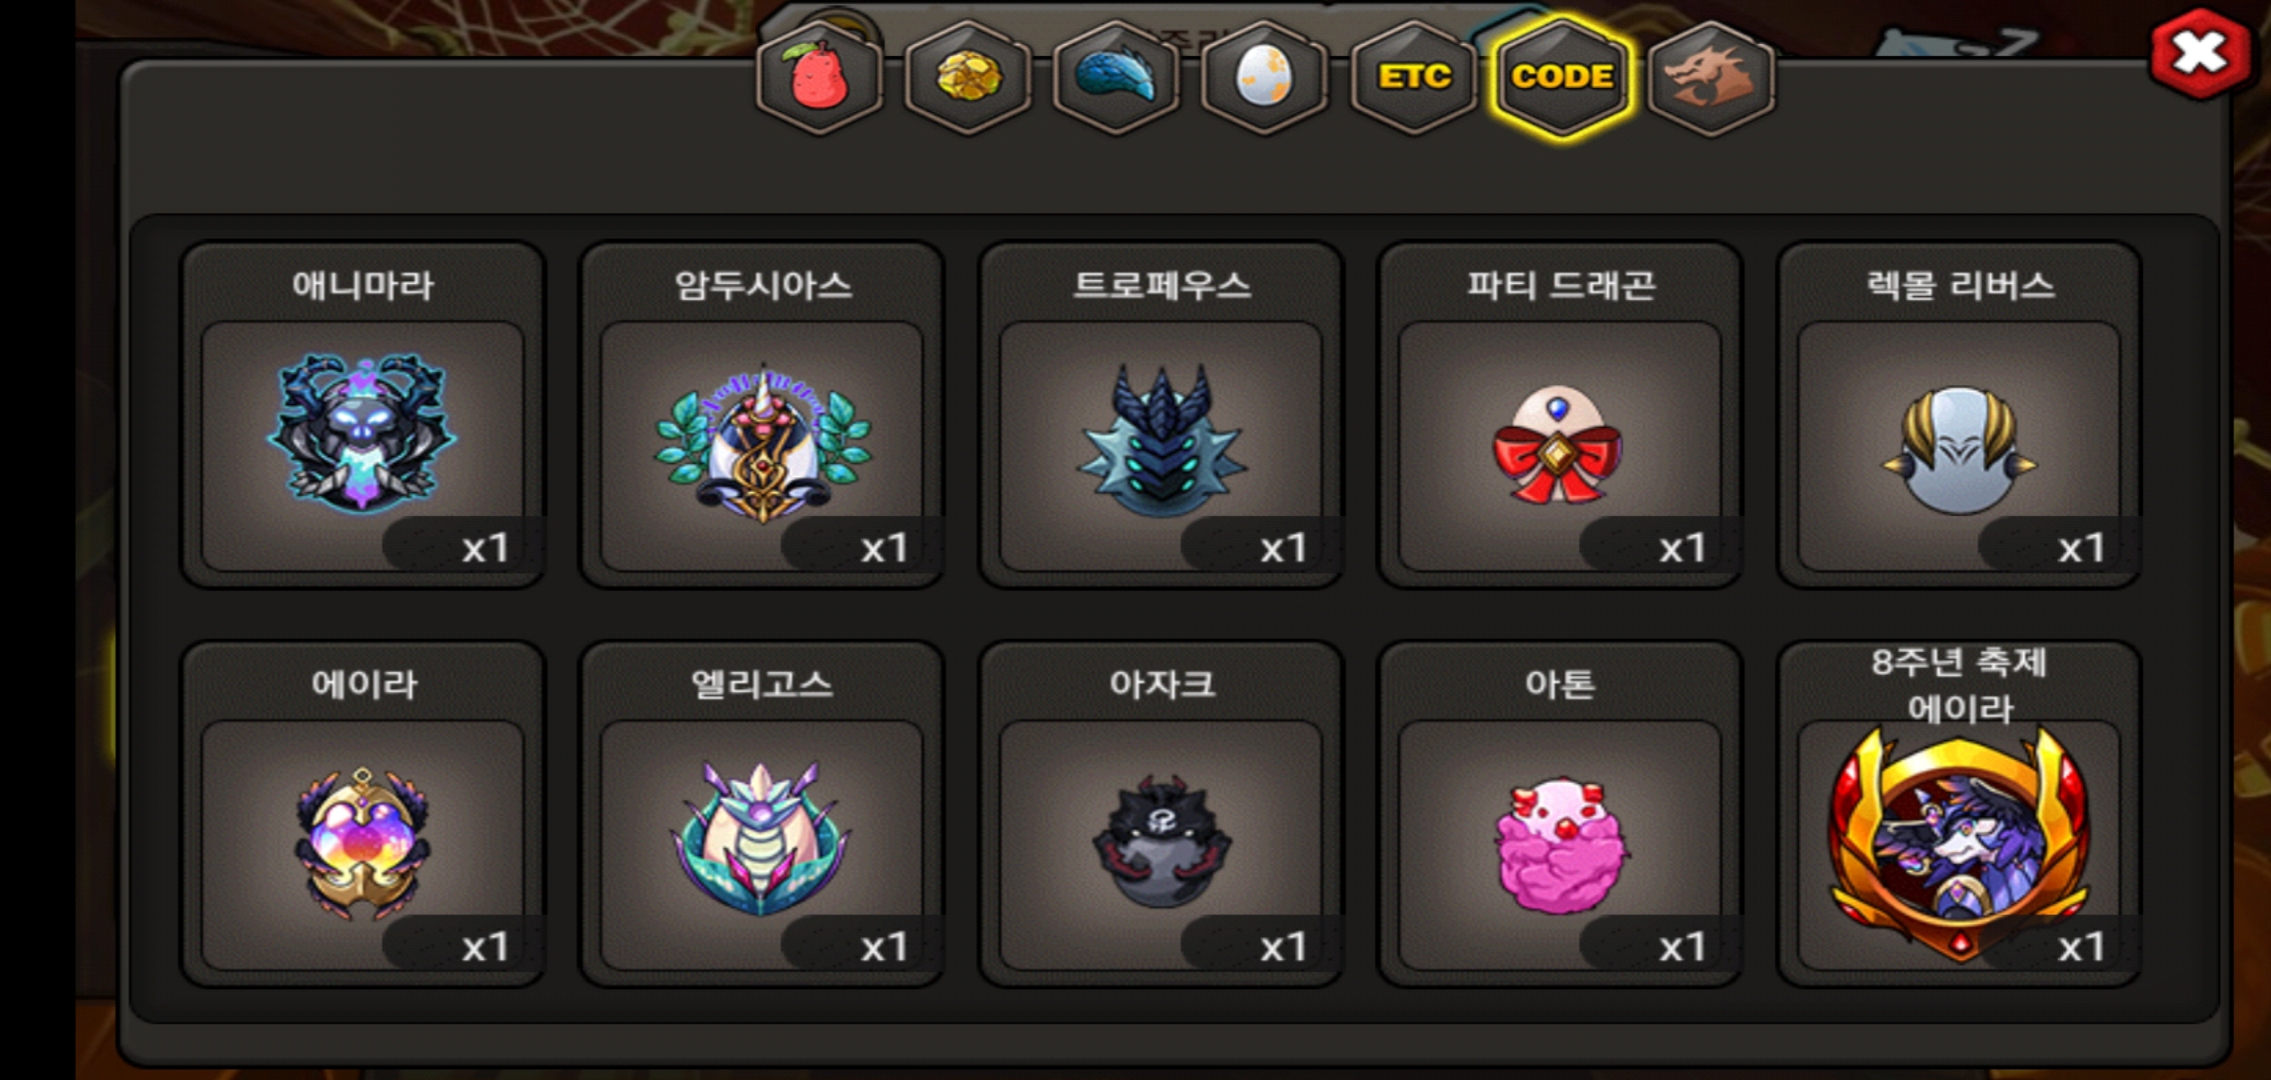The height and width of the screenshot is (1080, 2271).
Task: Switch to the gold nugget tab
Action: tap(968, 78)
